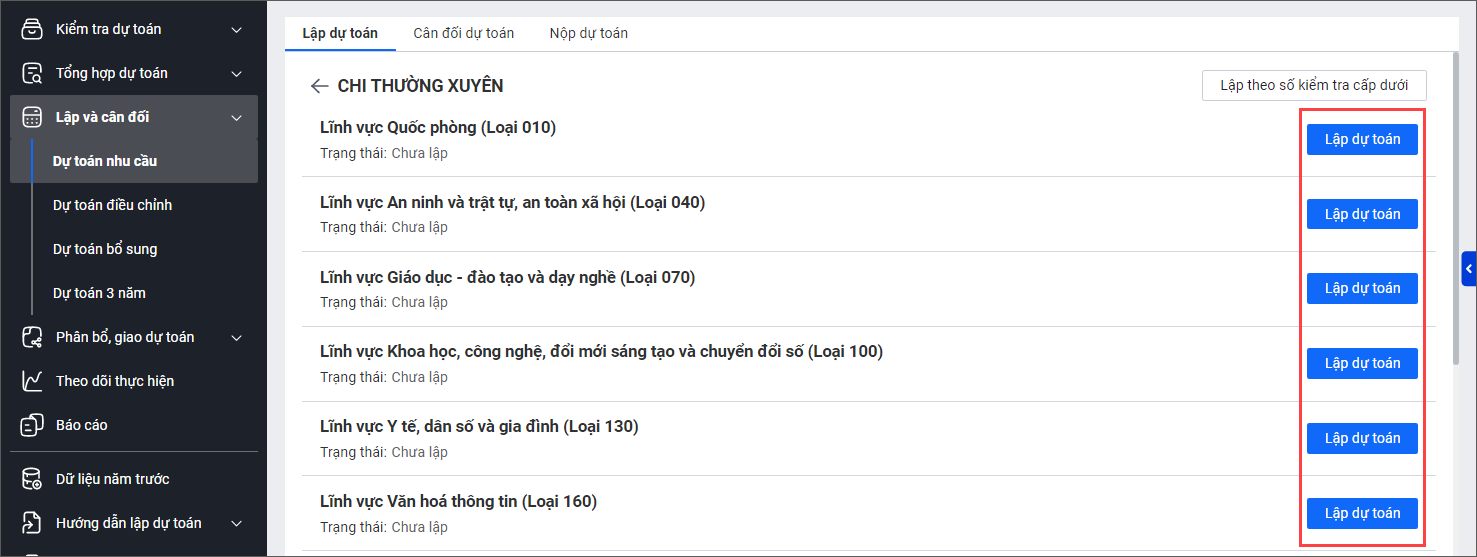This screenshot has height=557, width=1477.
Task: Collapse the Lập và cân đối menu chevron
Action: pos(237,117)
